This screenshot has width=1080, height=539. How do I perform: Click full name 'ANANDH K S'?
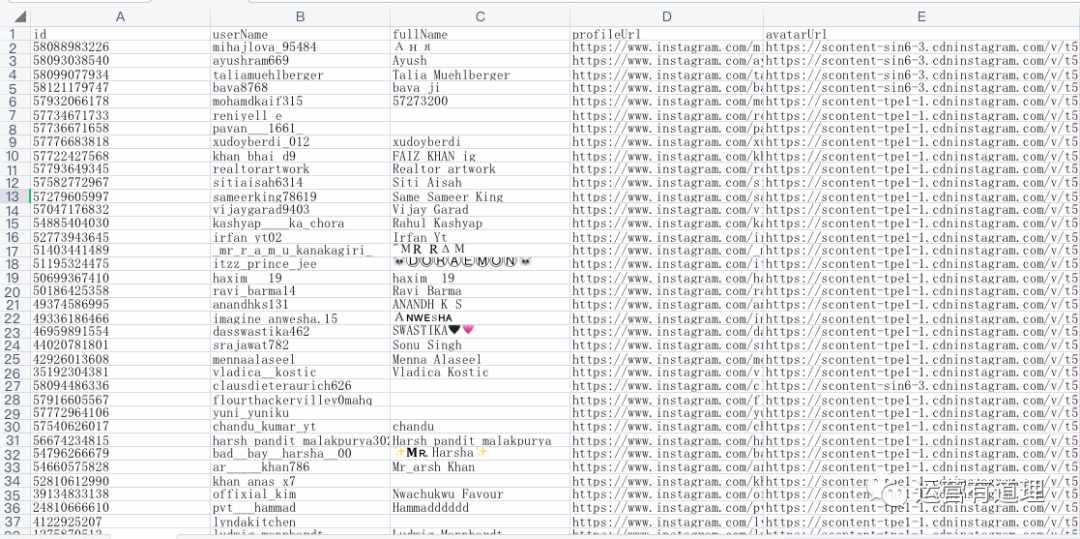pos(427,304)
